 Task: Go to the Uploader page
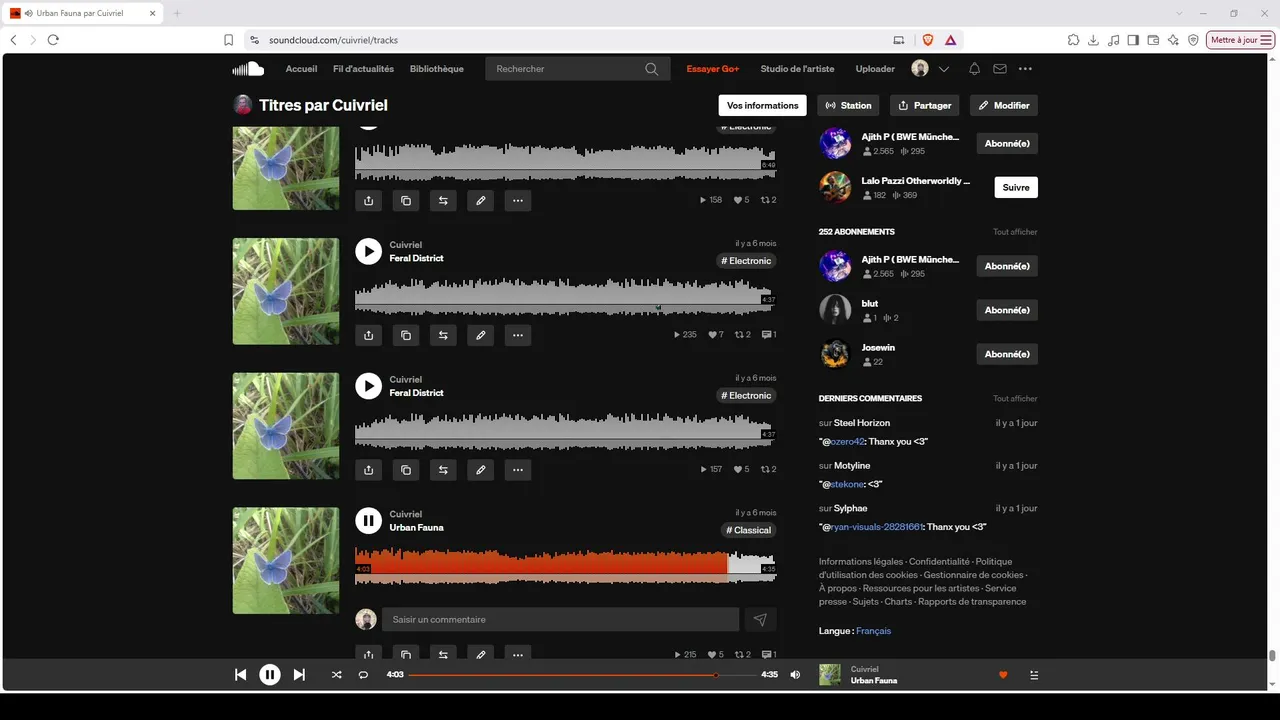875,69
